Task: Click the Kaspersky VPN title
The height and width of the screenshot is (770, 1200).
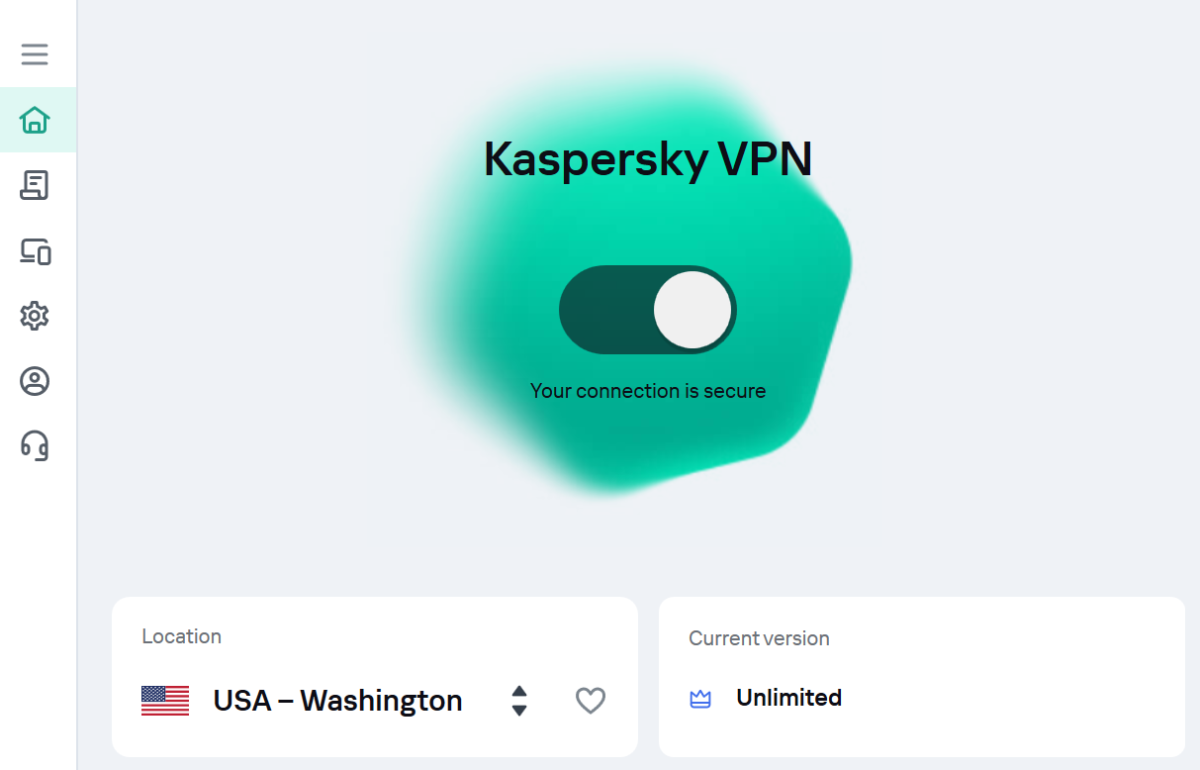Action: 647,159
